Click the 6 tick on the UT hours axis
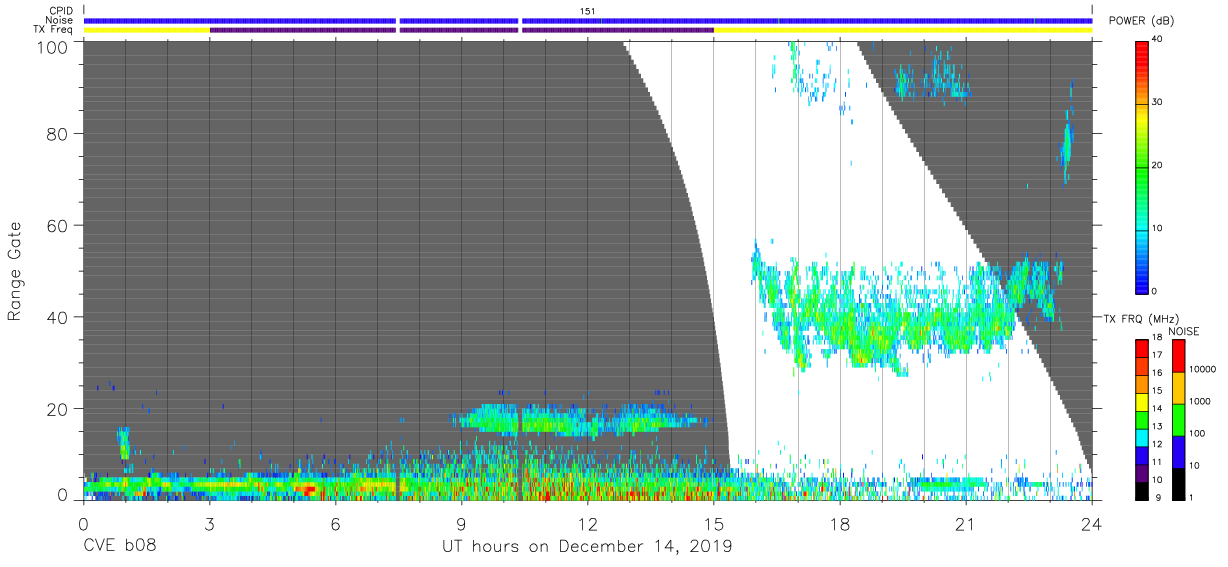1228x567 pixels. tap(336, 525)
